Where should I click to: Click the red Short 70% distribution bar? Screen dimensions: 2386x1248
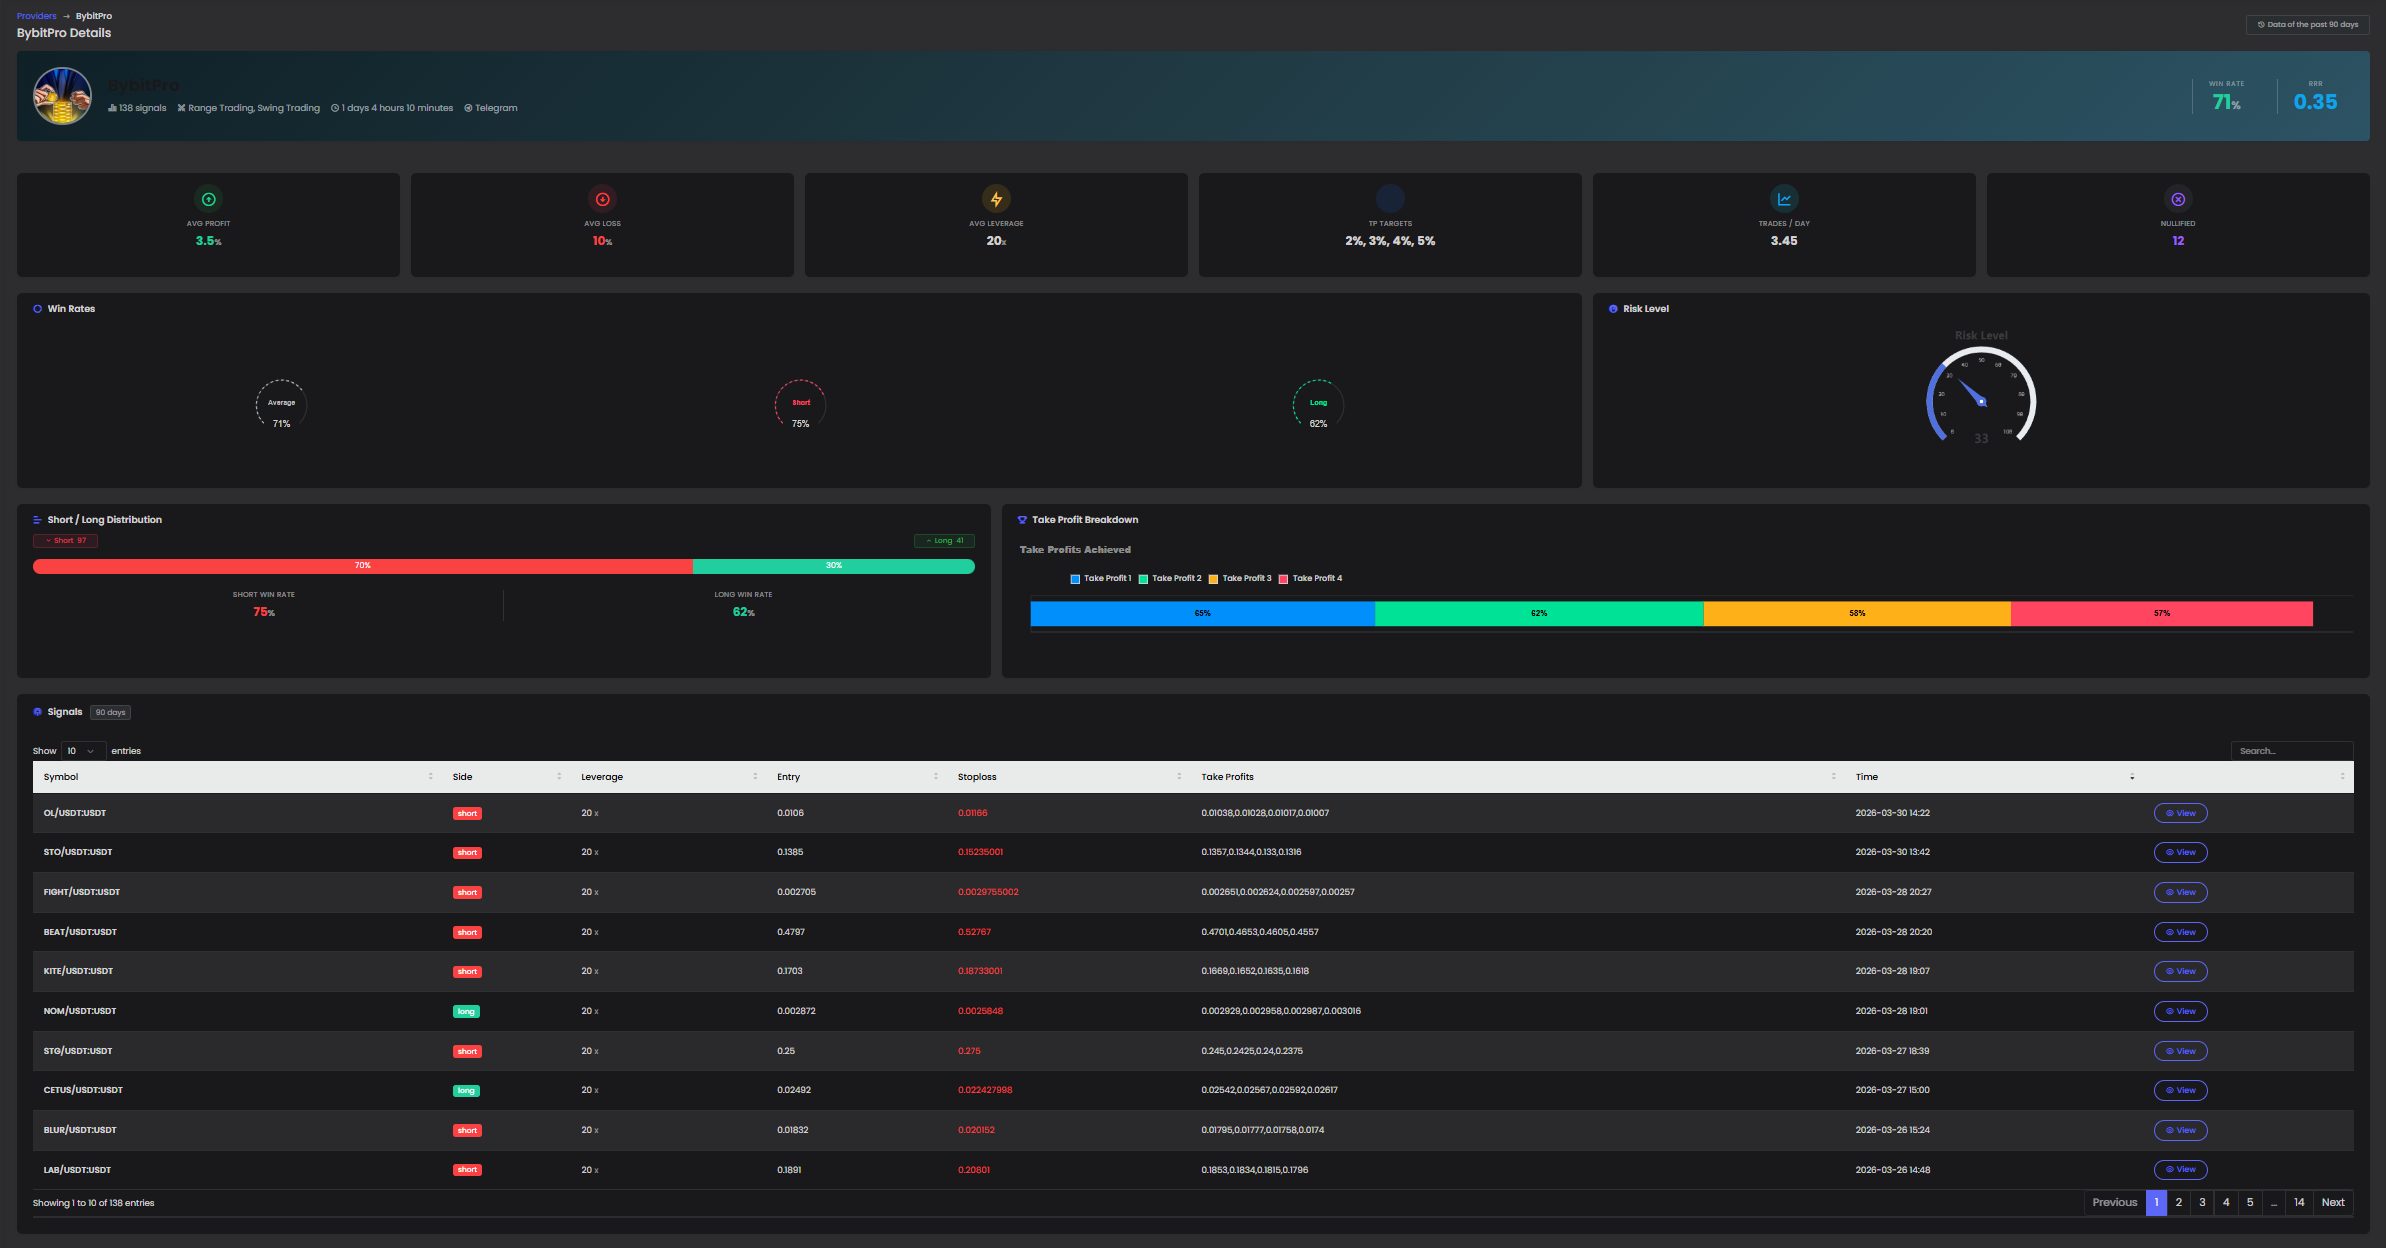(362, 566)
